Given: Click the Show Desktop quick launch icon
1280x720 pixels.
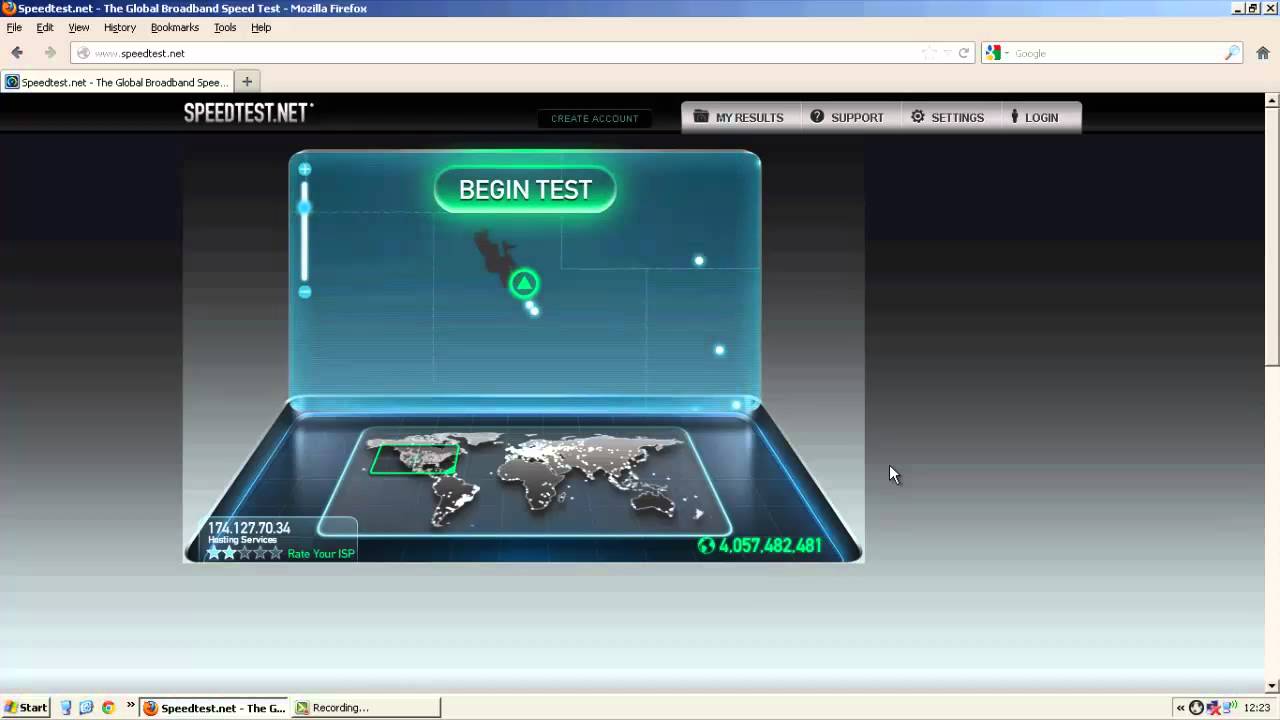Looking at the screenshot, I should pyautogui.click(x=66, y=707).
